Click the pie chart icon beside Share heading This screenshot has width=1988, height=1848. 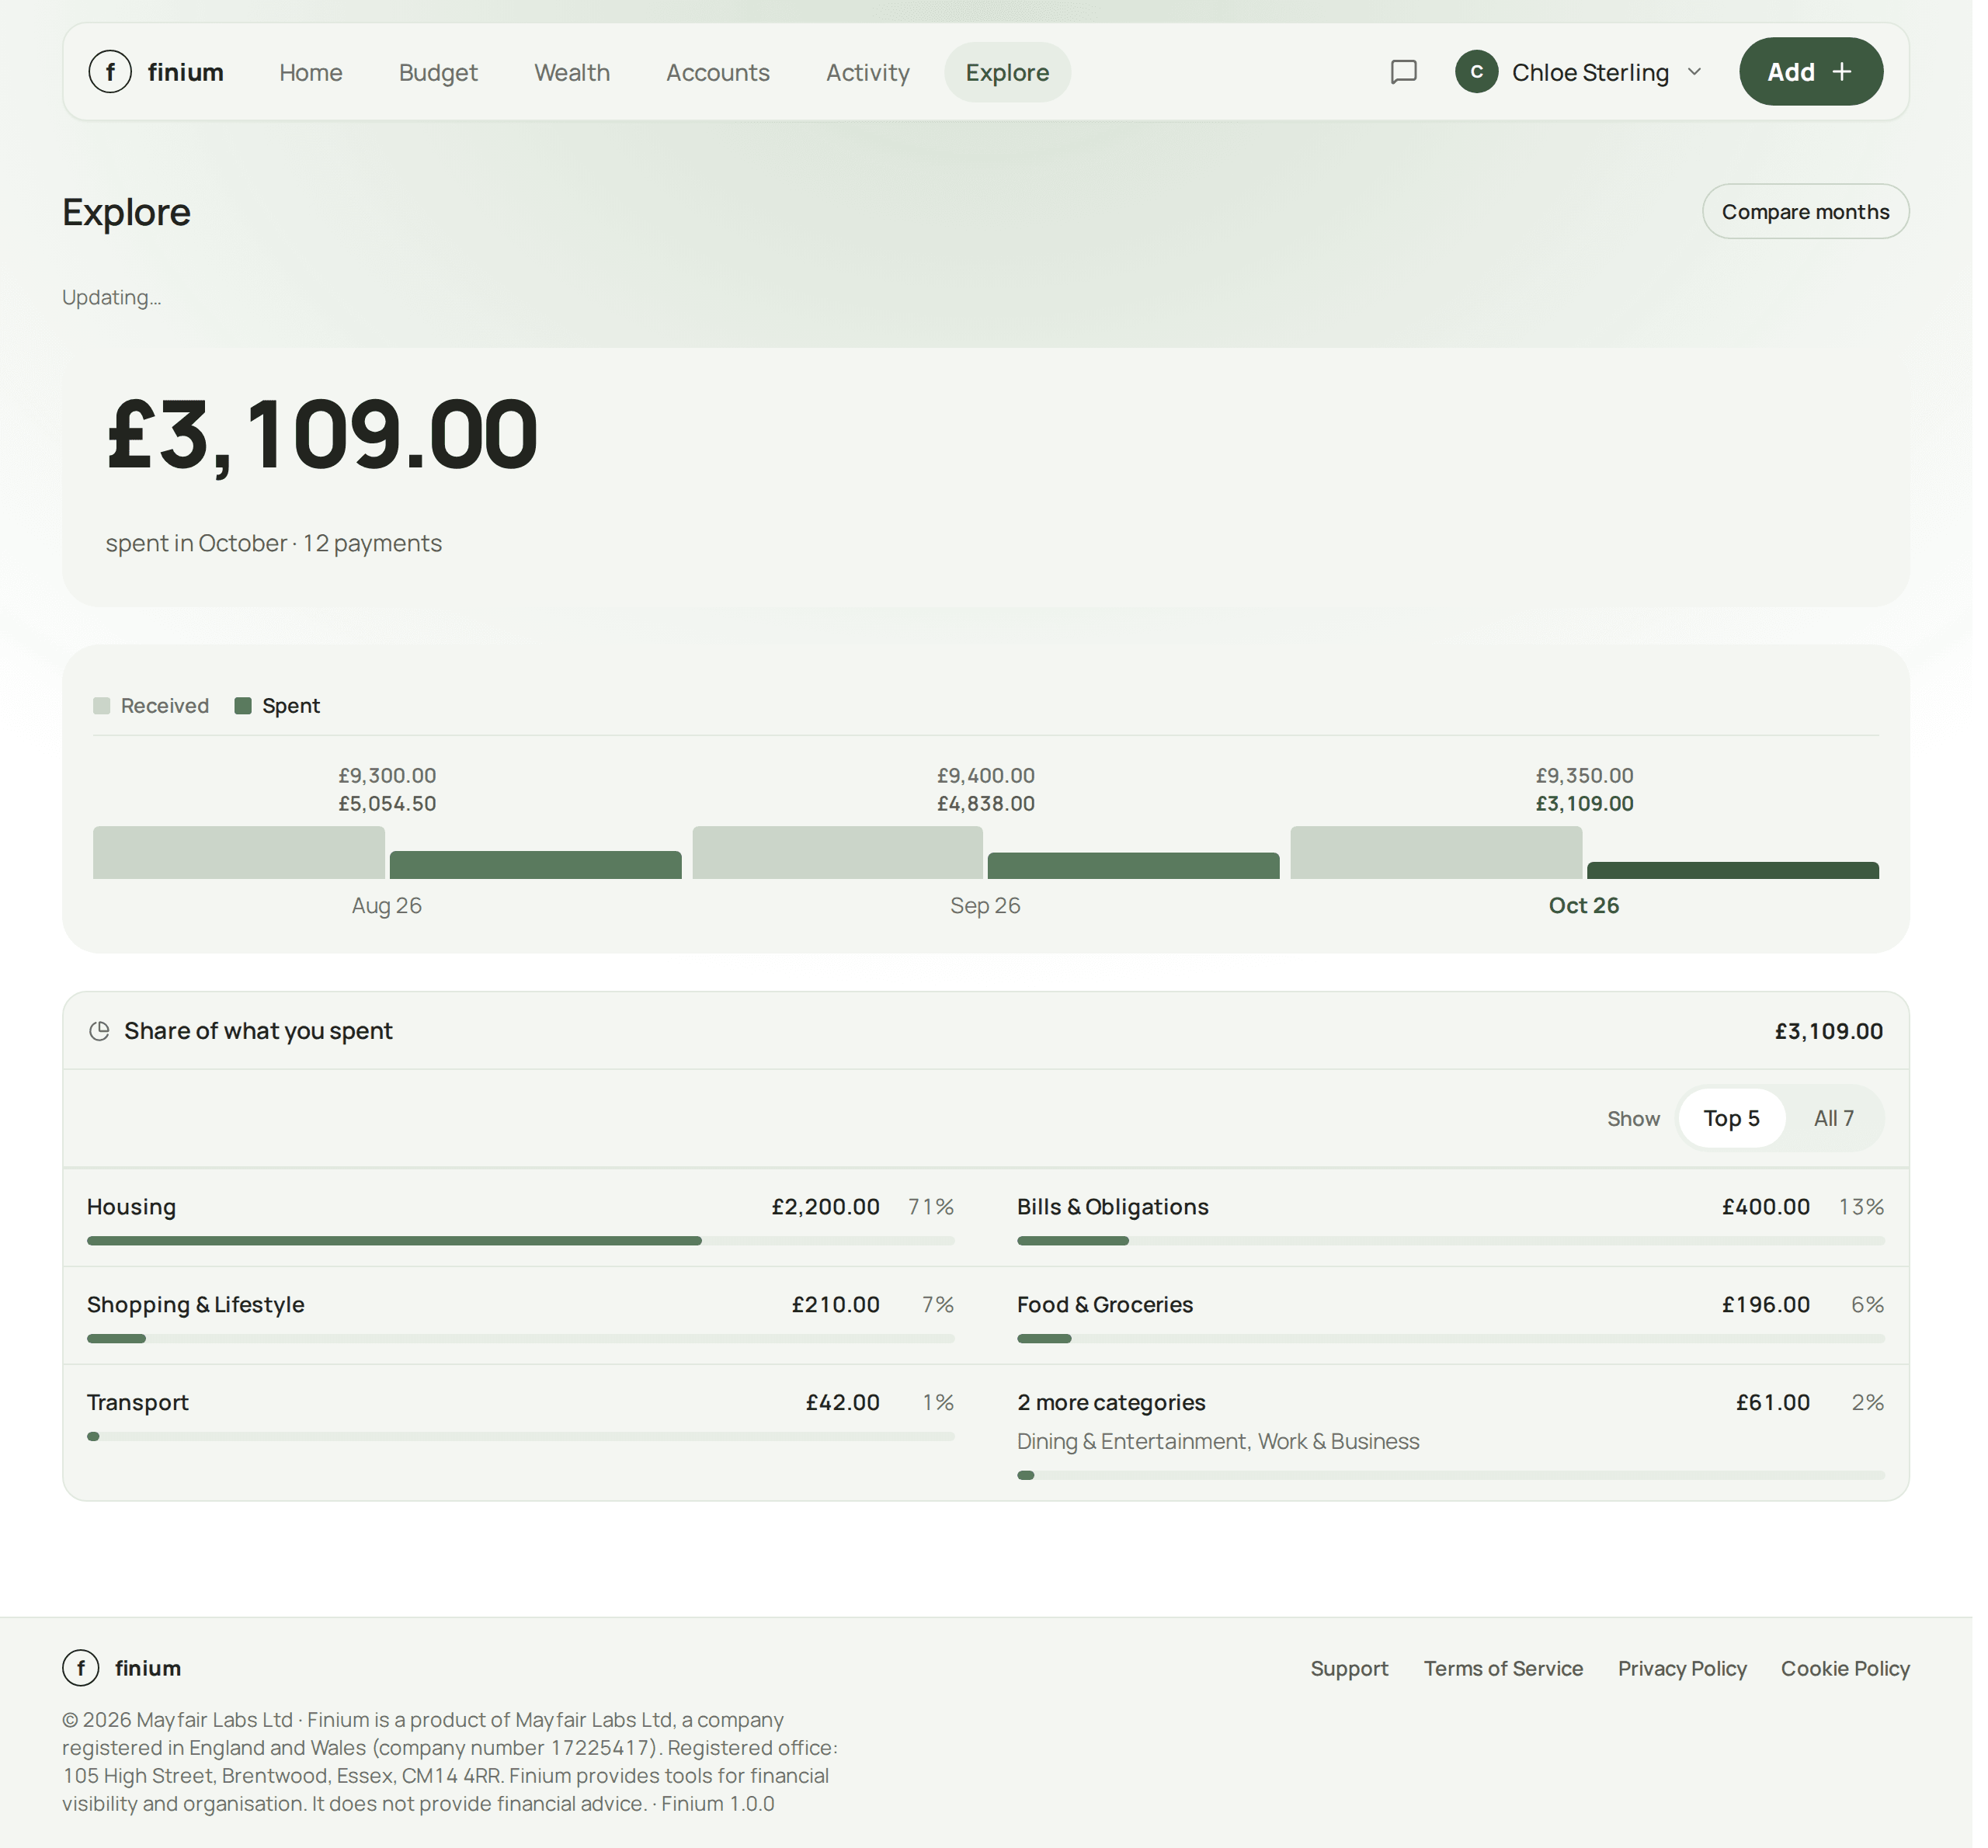pos(99,1031)
